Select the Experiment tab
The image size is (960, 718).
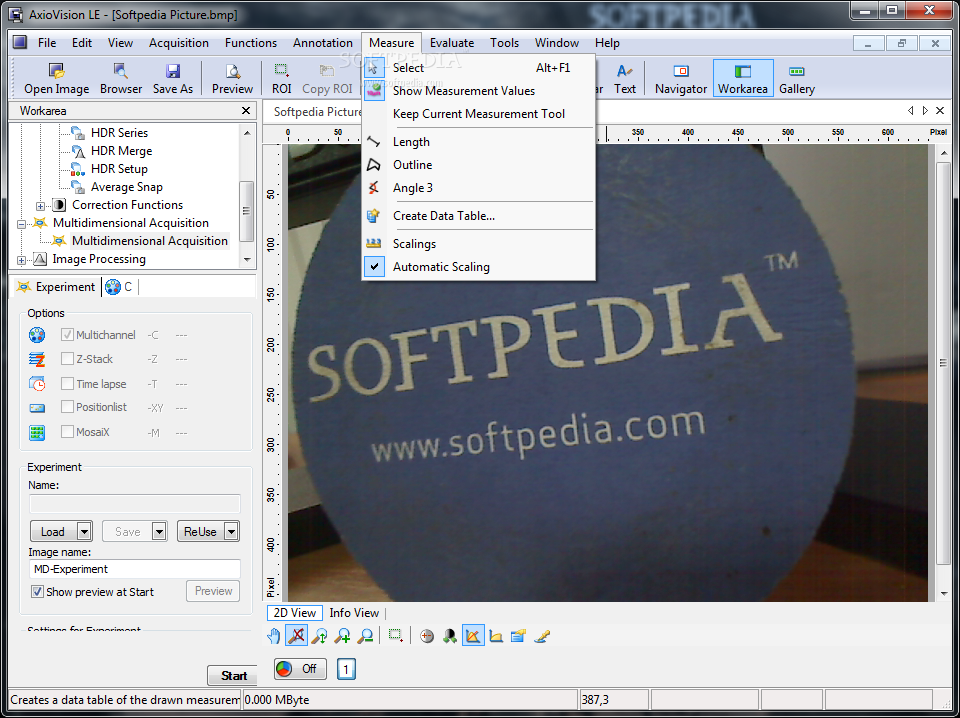(56, 287)
